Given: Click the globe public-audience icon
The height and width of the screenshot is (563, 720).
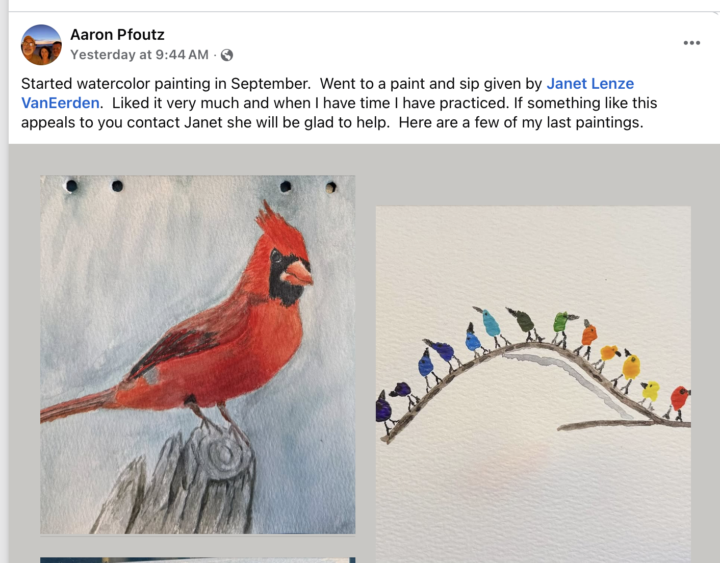Looking at the screenshot, I should pyautogui.click(x=227, y=55).
